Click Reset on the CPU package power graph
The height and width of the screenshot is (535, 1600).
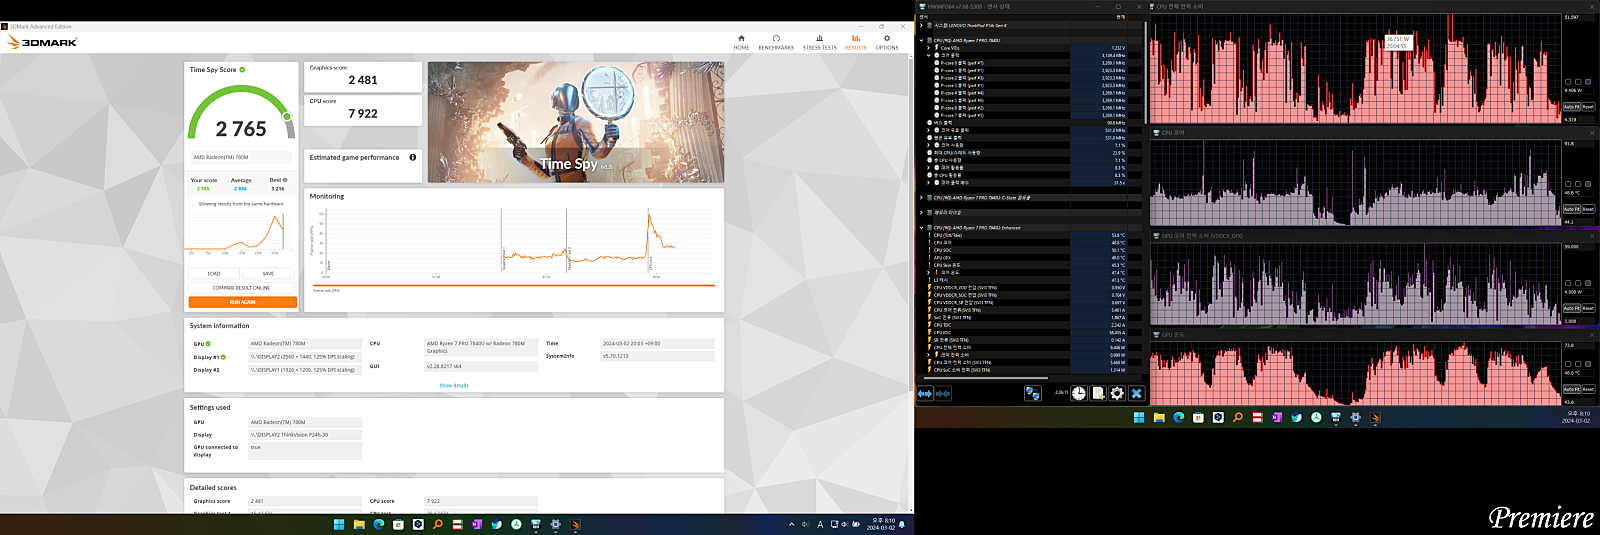pos(1588,107)
